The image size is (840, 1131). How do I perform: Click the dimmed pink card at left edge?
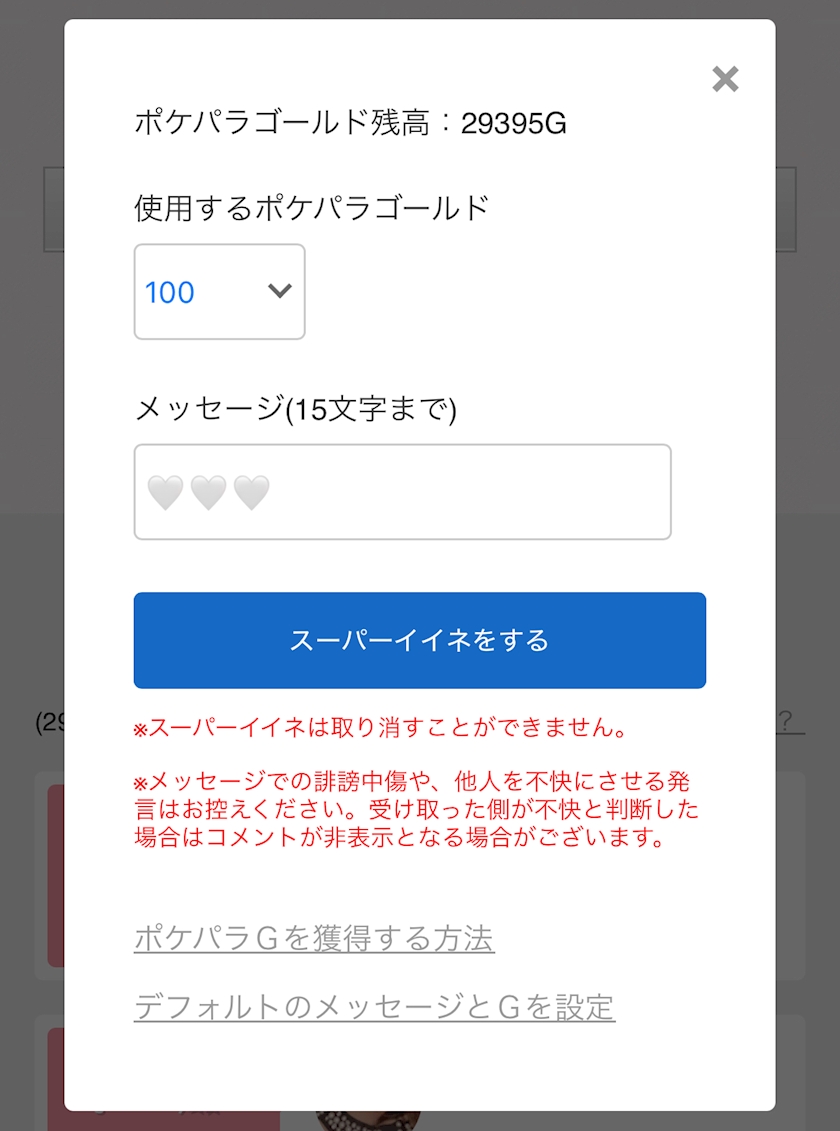tap(55, 875)
